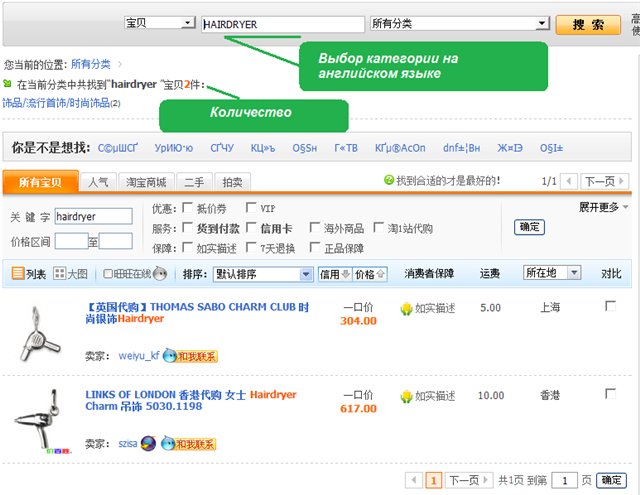Click 如实描述 flower icon in LINKS OF LONDON row
This screenshot has height=495, width=640.
tap(407, 396)
